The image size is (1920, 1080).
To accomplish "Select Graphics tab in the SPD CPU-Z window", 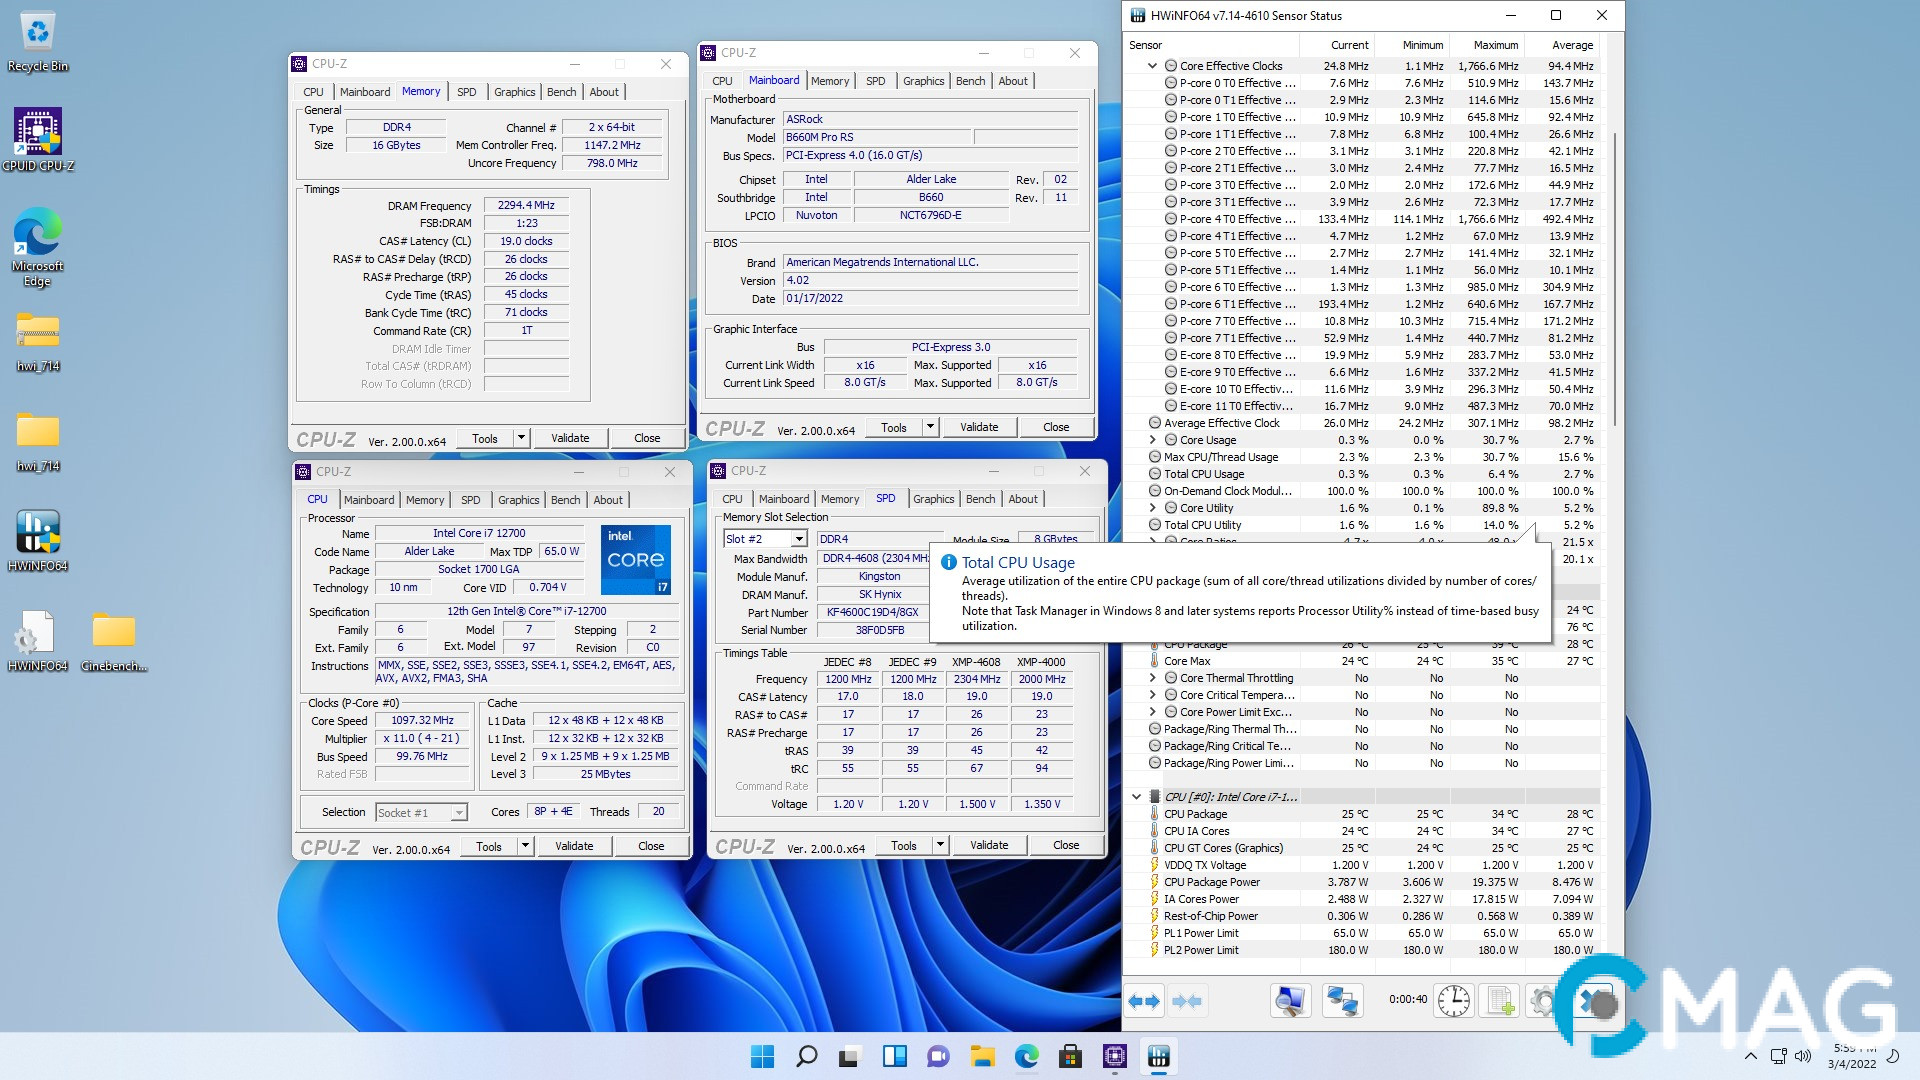I will tap(933, 499).
